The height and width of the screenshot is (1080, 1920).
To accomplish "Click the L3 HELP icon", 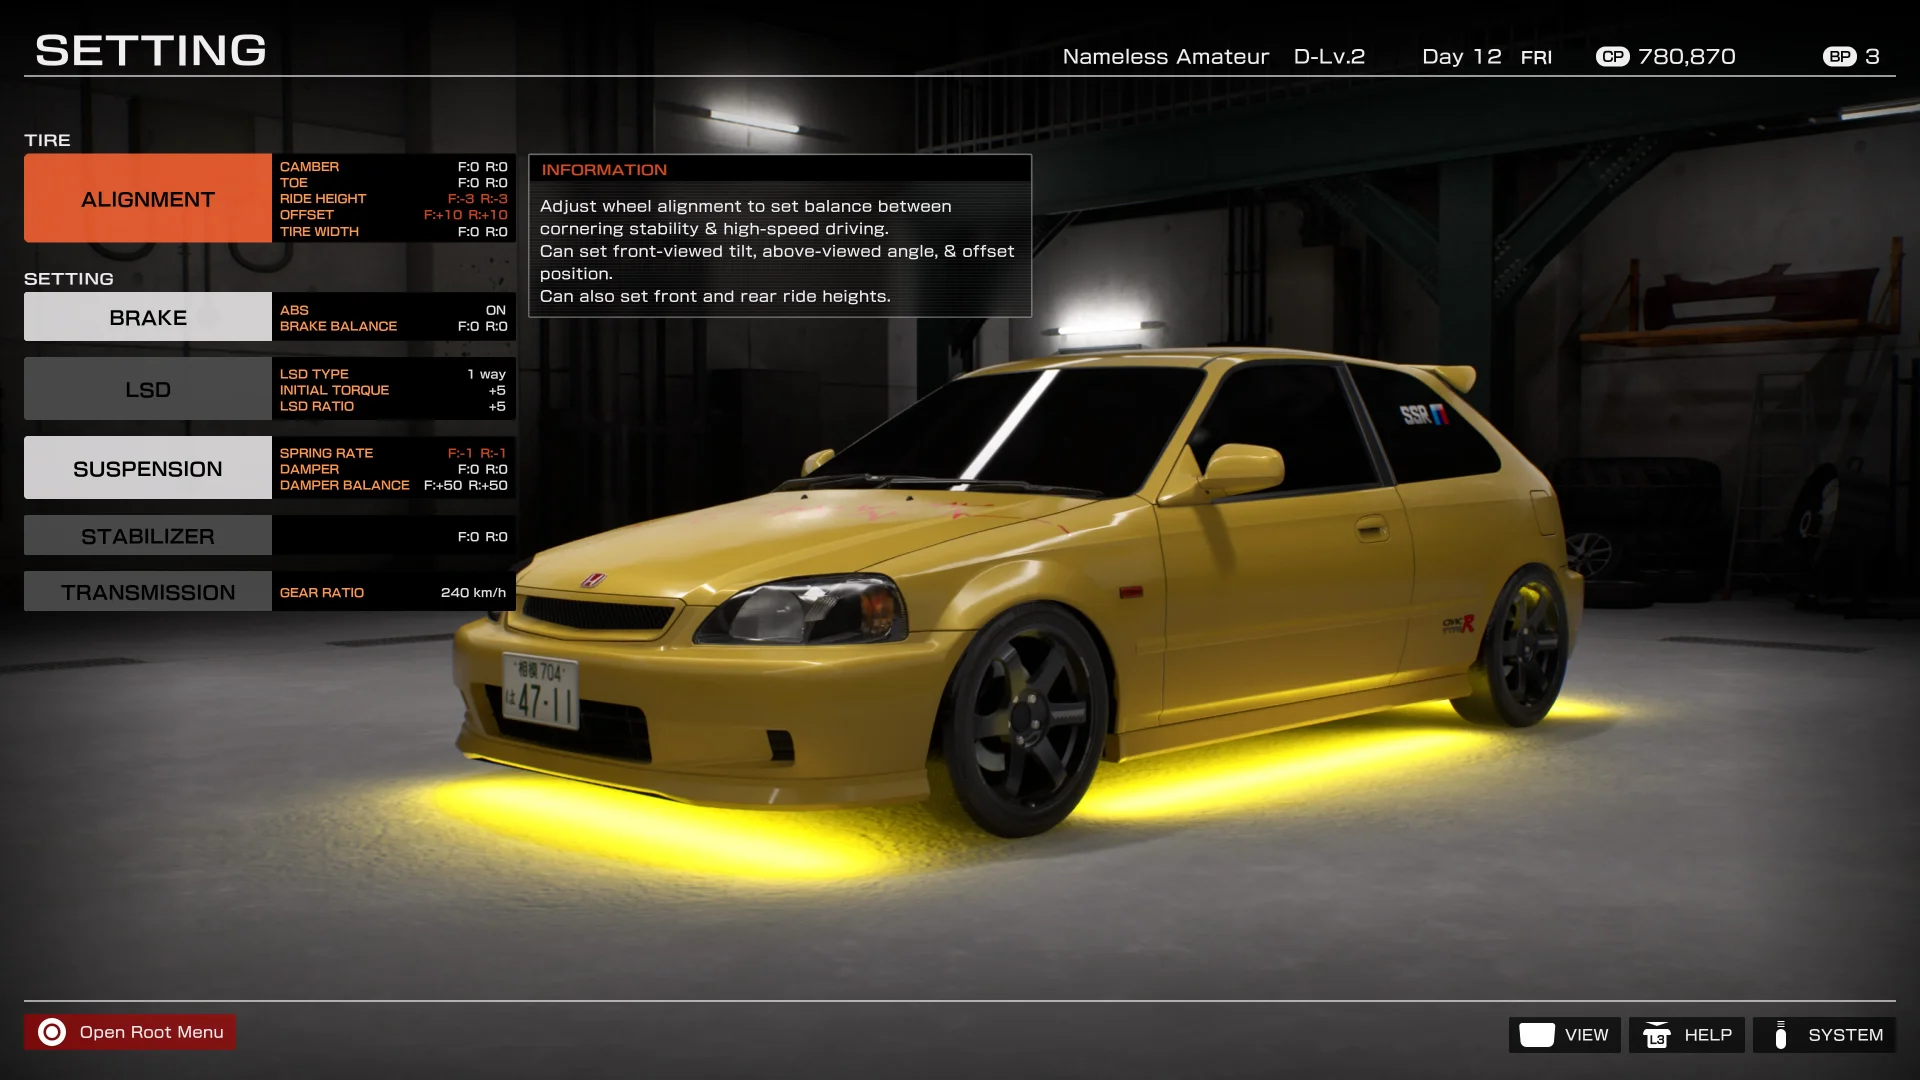I will [1656, 1035].
